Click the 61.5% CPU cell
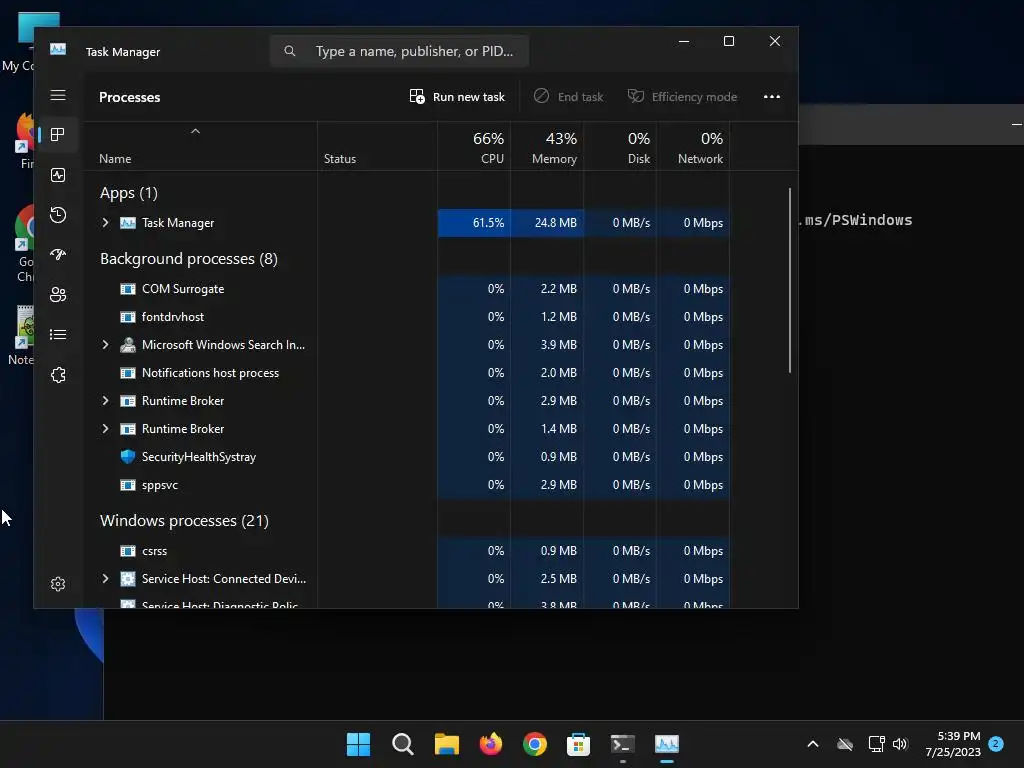Screen dimensions: 1024x768 click(x=474, y=223)
